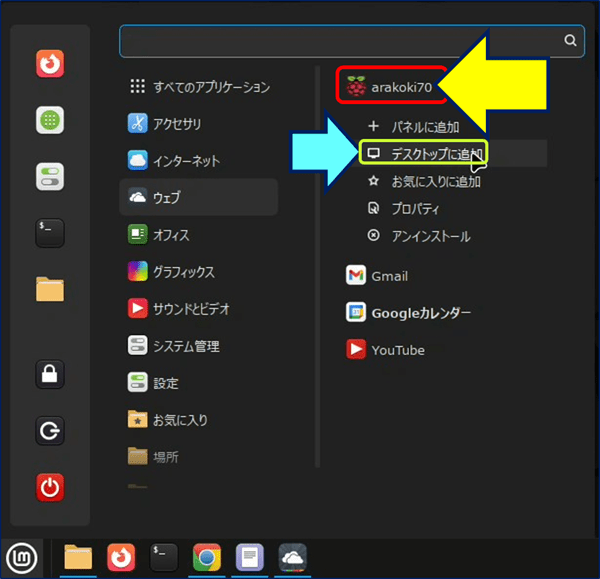Select the インターネット category

click(x=199, y=161)
